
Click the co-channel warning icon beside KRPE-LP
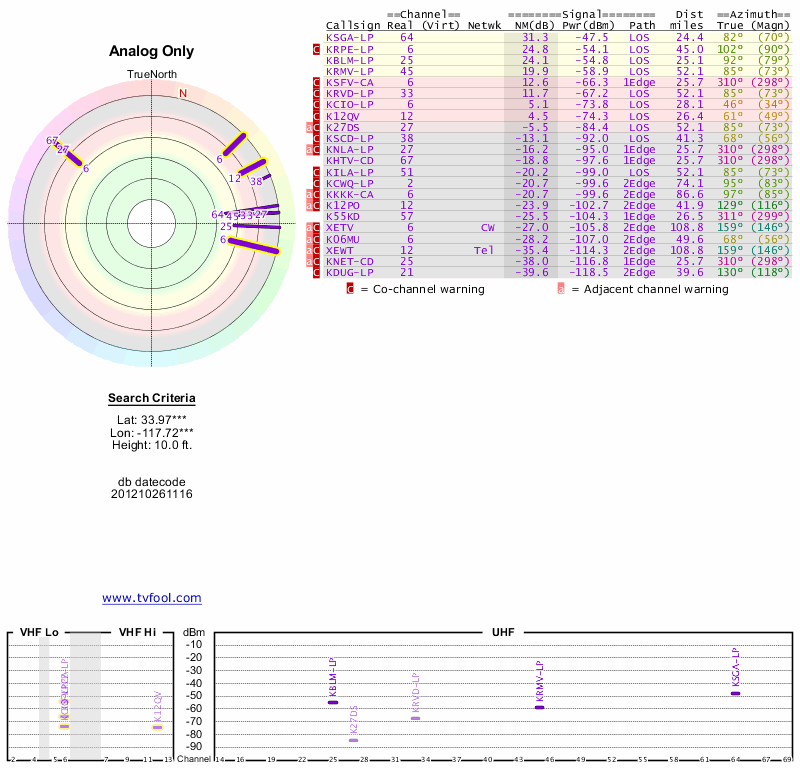317,48
